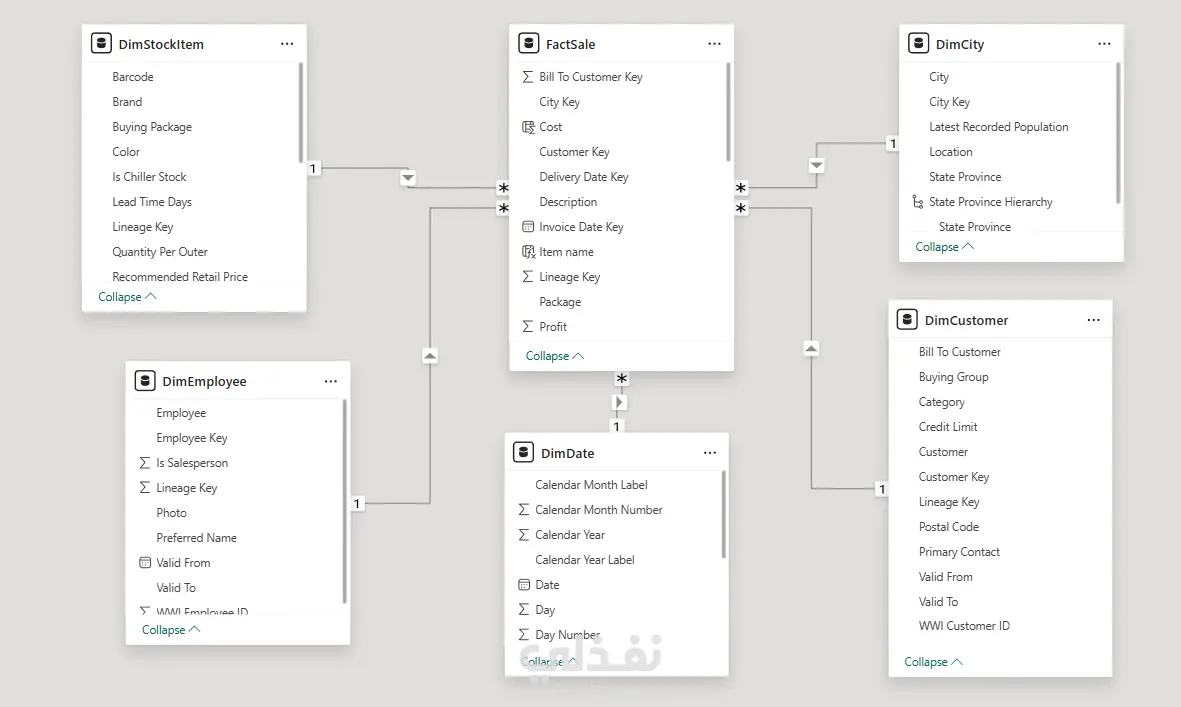Click sigma icon beside Calendar Year

tap(523, 535)
